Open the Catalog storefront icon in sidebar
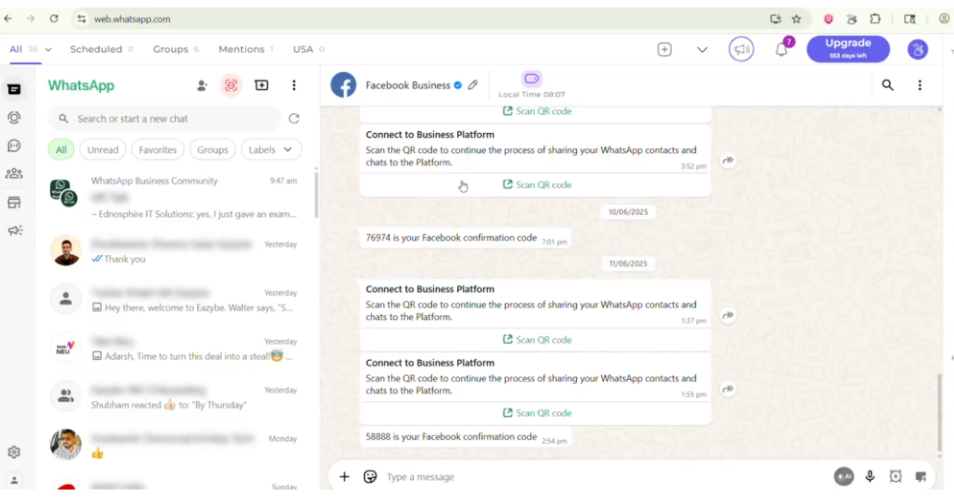Screen dimensions: 954x502 pos(14,203)
